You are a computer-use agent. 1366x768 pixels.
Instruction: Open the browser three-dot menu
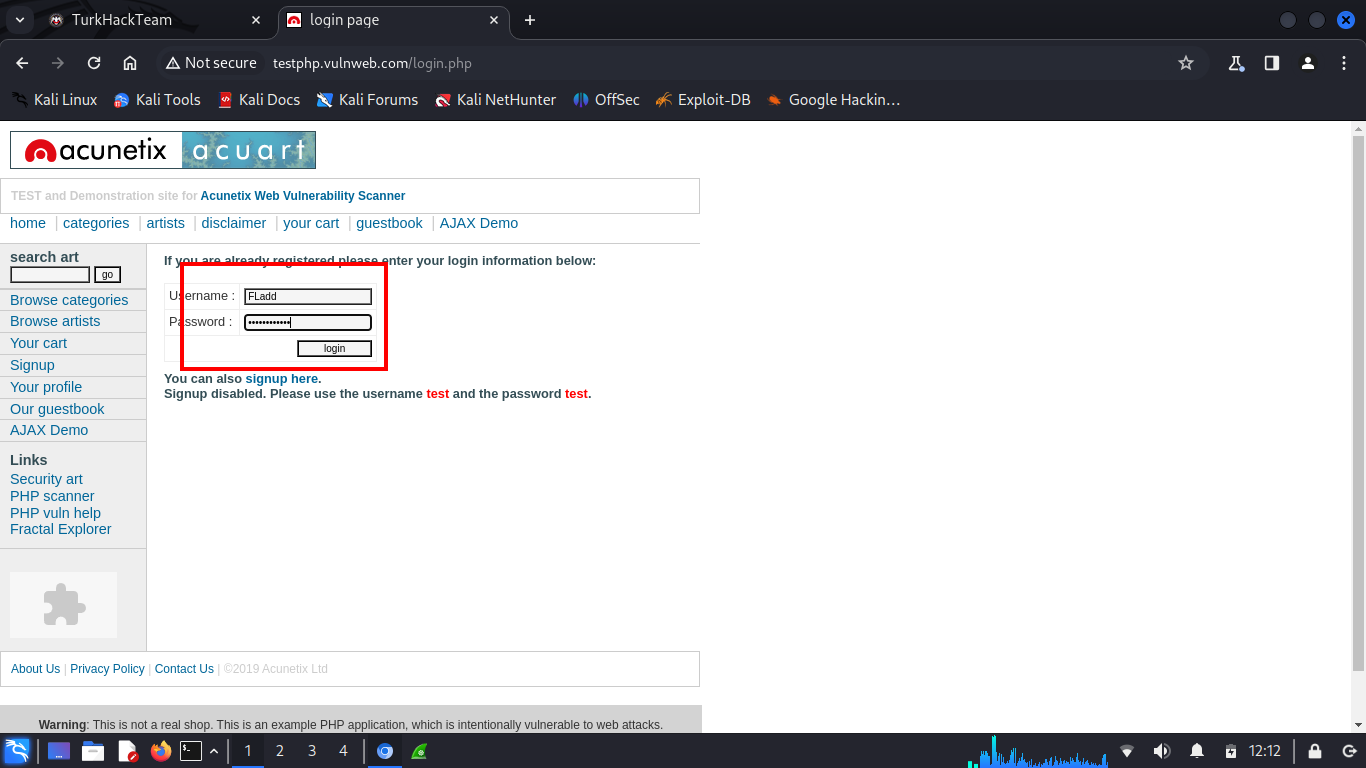tap(1344, 63)
